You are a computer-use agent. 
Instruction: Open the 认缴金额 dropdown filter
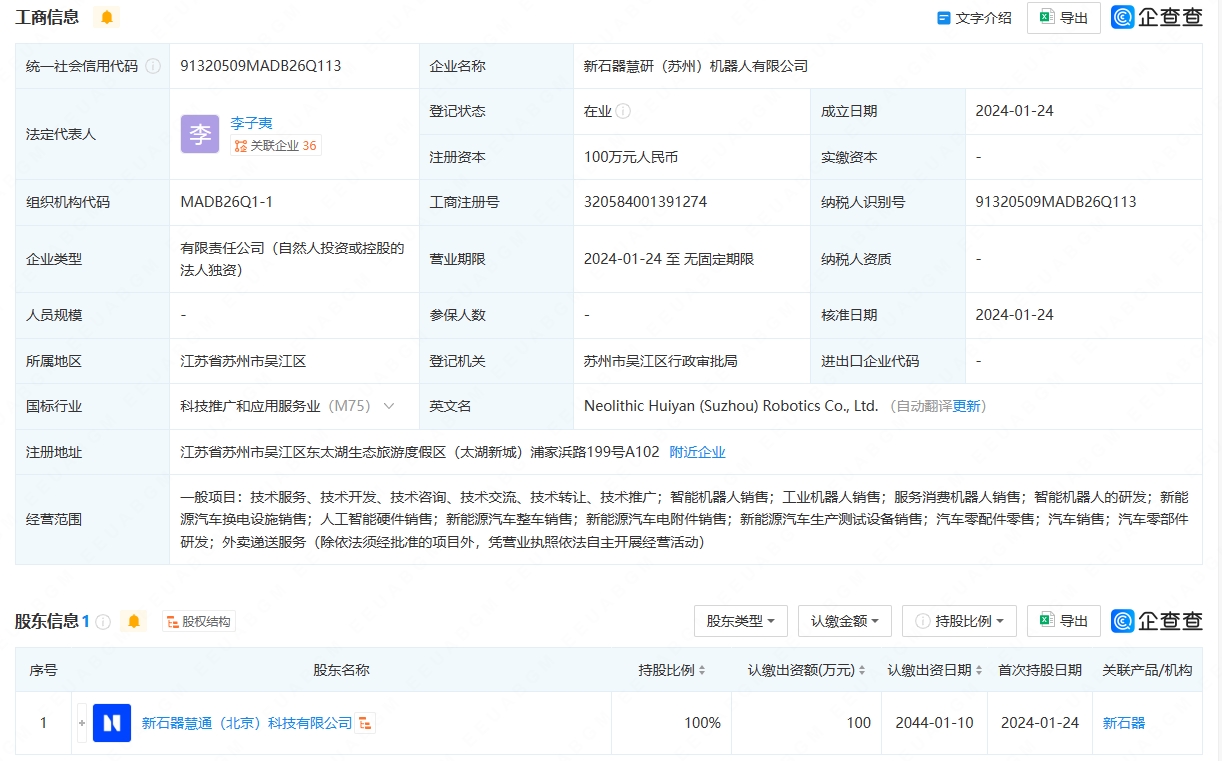[844, 621]
